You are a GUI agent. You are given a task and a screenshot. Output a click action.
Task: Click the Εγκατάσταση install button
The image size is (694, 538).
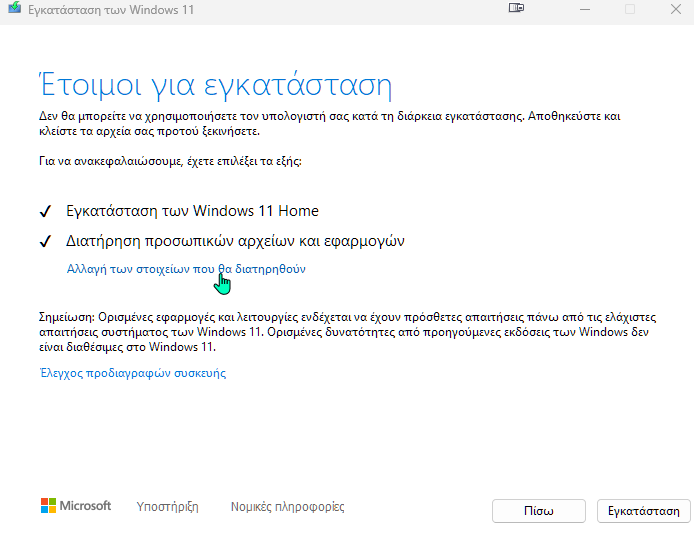coord(644,511)
